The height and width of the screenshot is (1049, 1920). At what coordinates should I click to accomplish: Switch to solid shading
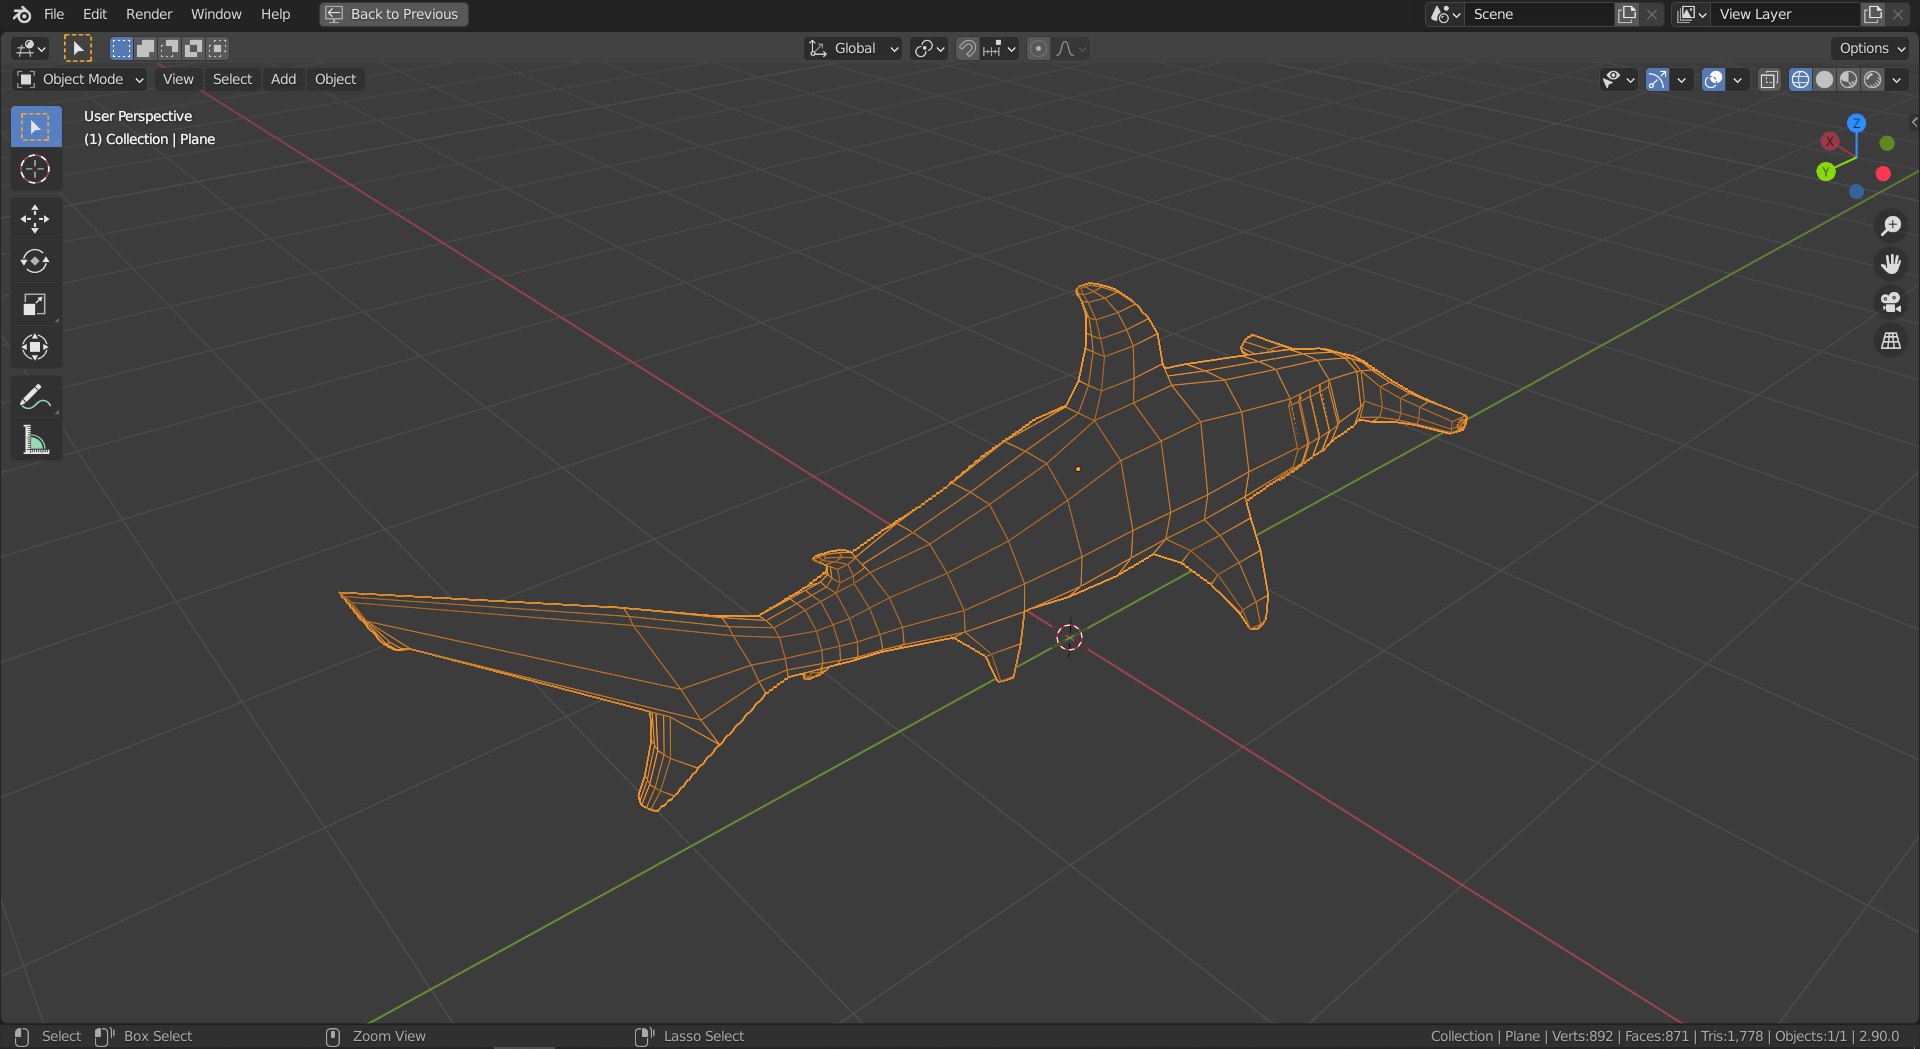pos(1824,79)
